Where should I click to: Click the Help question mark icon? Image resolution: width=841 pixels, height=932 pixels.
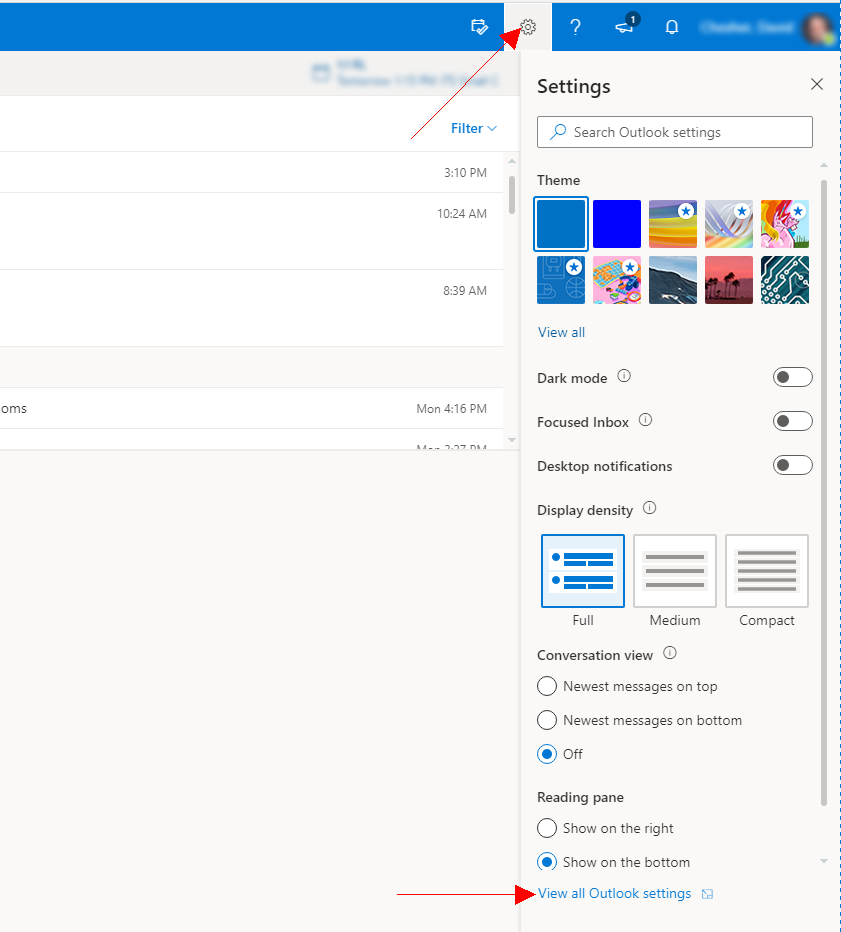pyautogui.click(x=575, y=27)
